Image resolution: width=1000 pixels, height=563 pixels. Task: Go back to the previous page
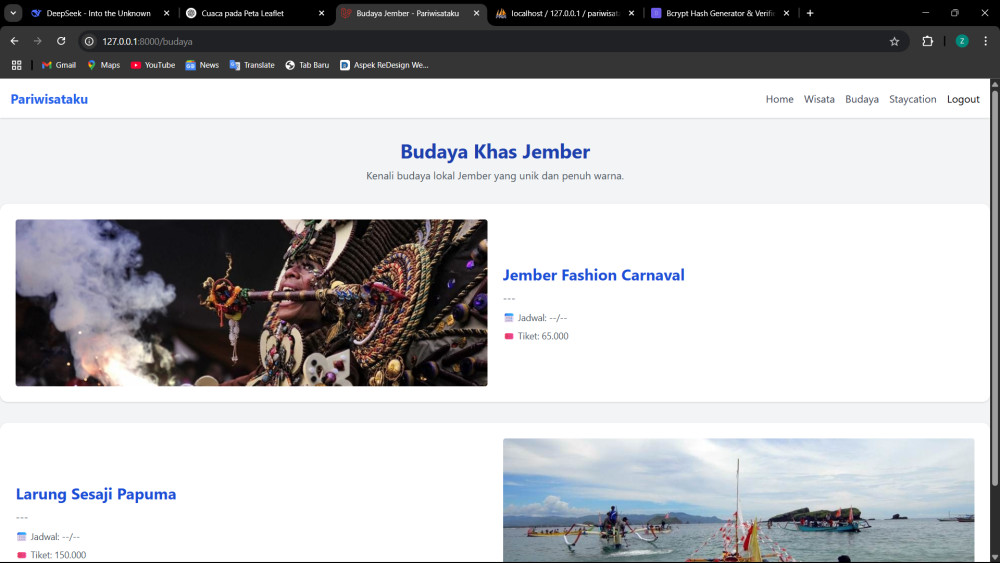pyautogui.click(x=15, y=41)
